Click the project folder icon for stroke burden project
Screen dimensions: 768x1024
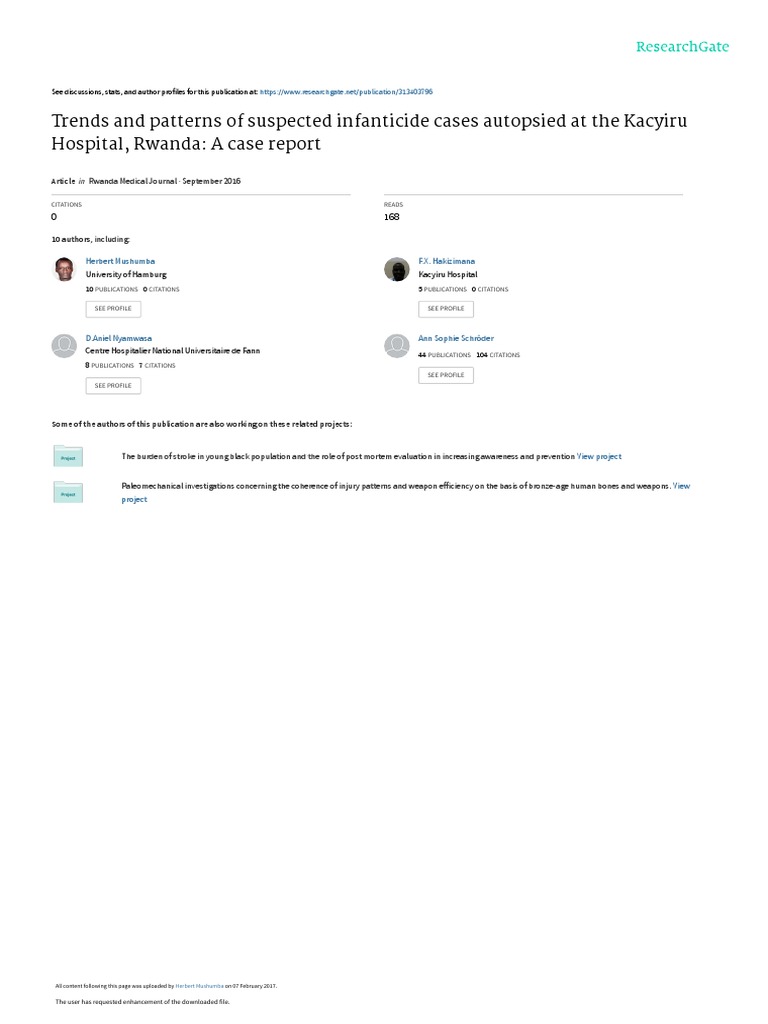68,456
